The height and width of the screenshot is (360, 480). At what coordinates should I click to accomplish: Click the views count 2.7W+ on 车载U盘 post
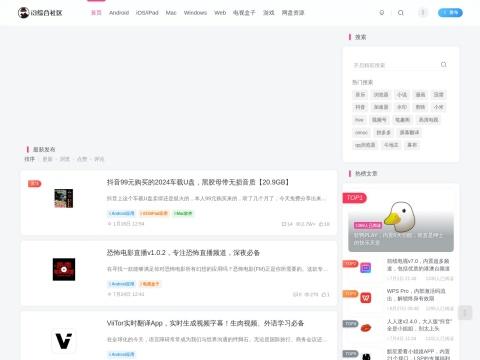(305, 224)
